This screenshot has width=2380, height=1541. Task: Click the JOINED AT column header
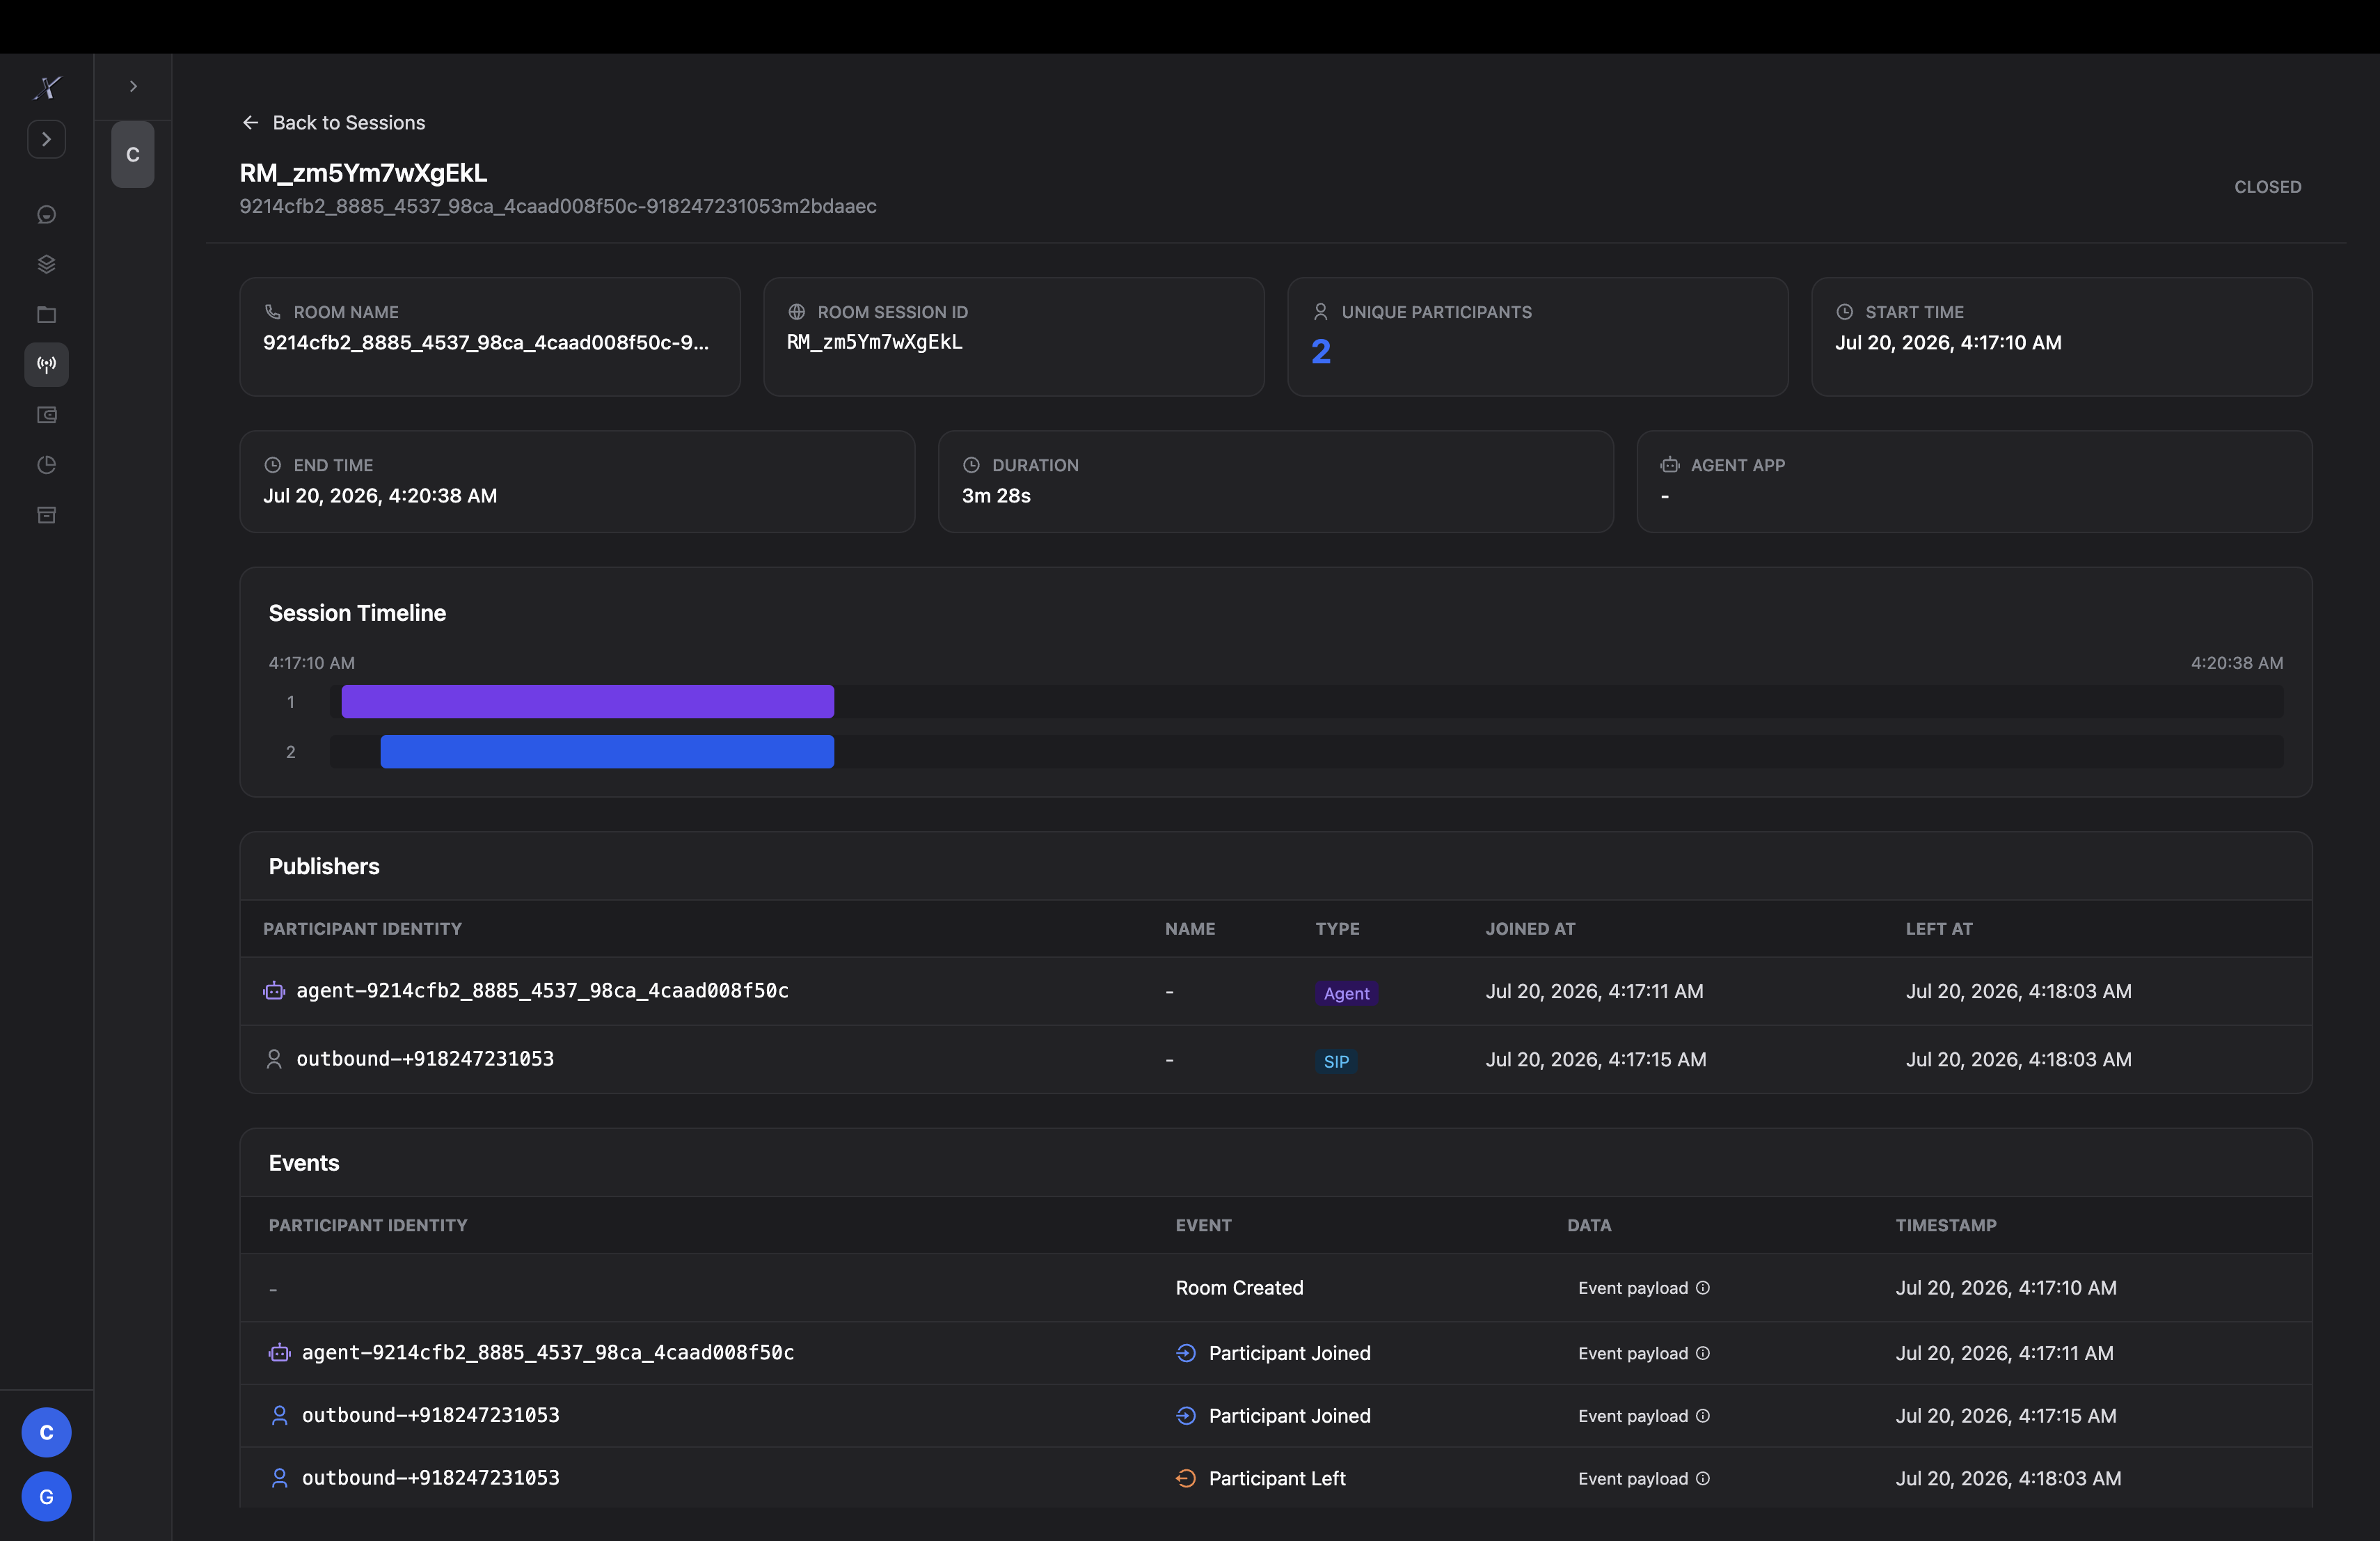click(x=1530, y=929)
